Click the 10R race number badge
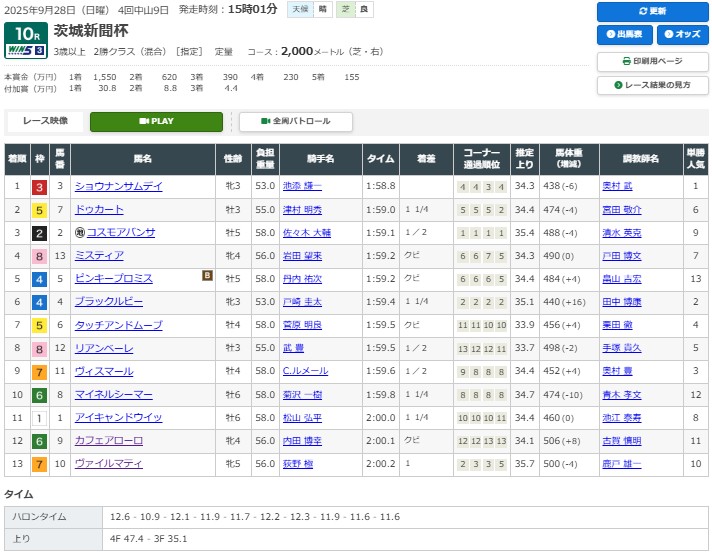712x552 pixels. [26, 33]
